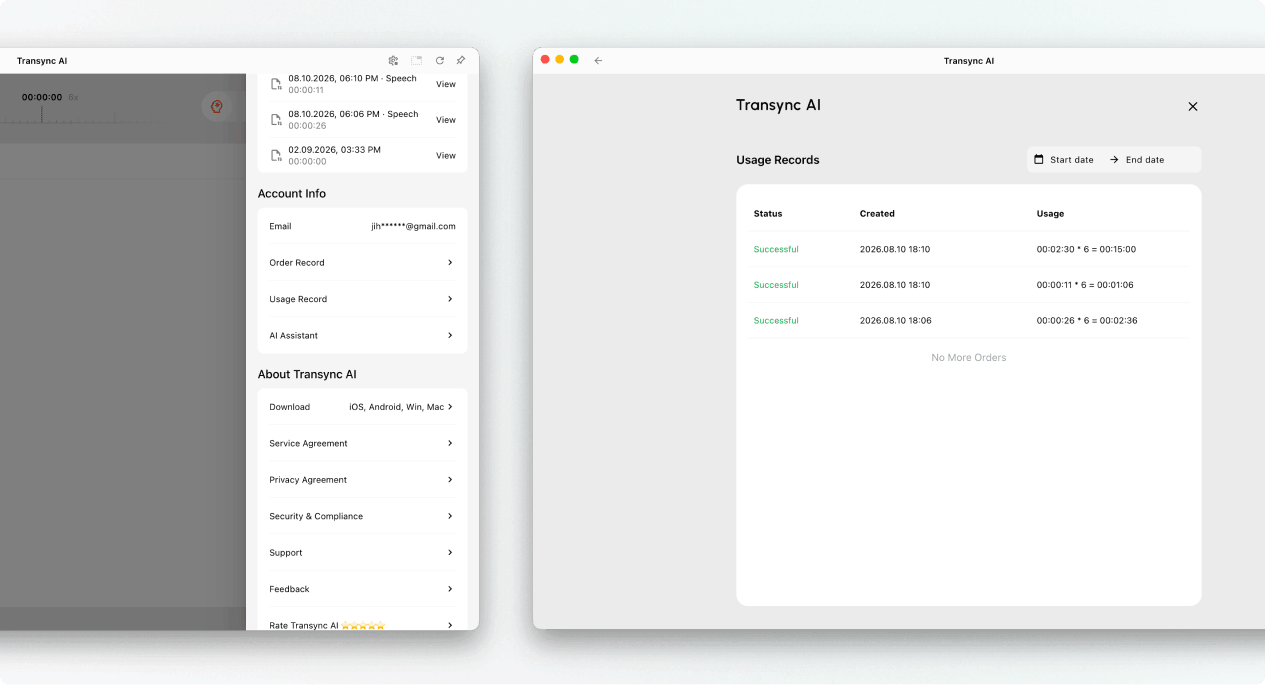Screen dimensions: 1265x685
Task: Pin the left Transync AI window
Action: coord(461,61)
